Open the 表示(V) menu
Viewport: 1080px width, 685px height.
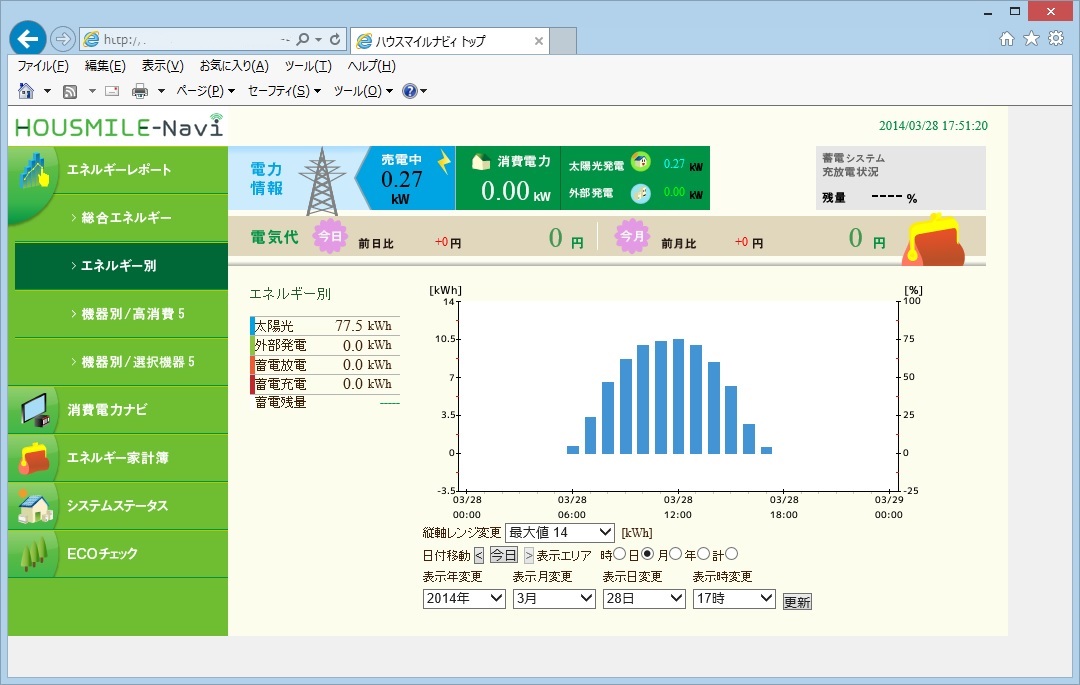163,66
